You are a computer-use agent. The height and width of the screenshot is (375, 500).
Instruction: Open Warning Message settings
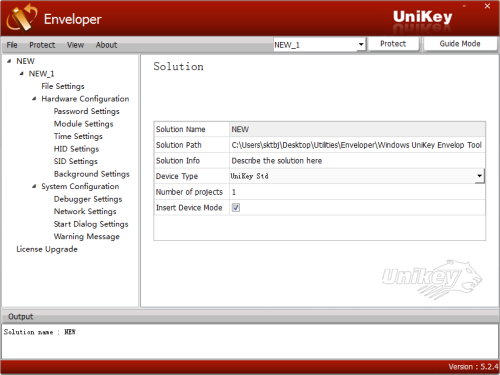point(87,237)
